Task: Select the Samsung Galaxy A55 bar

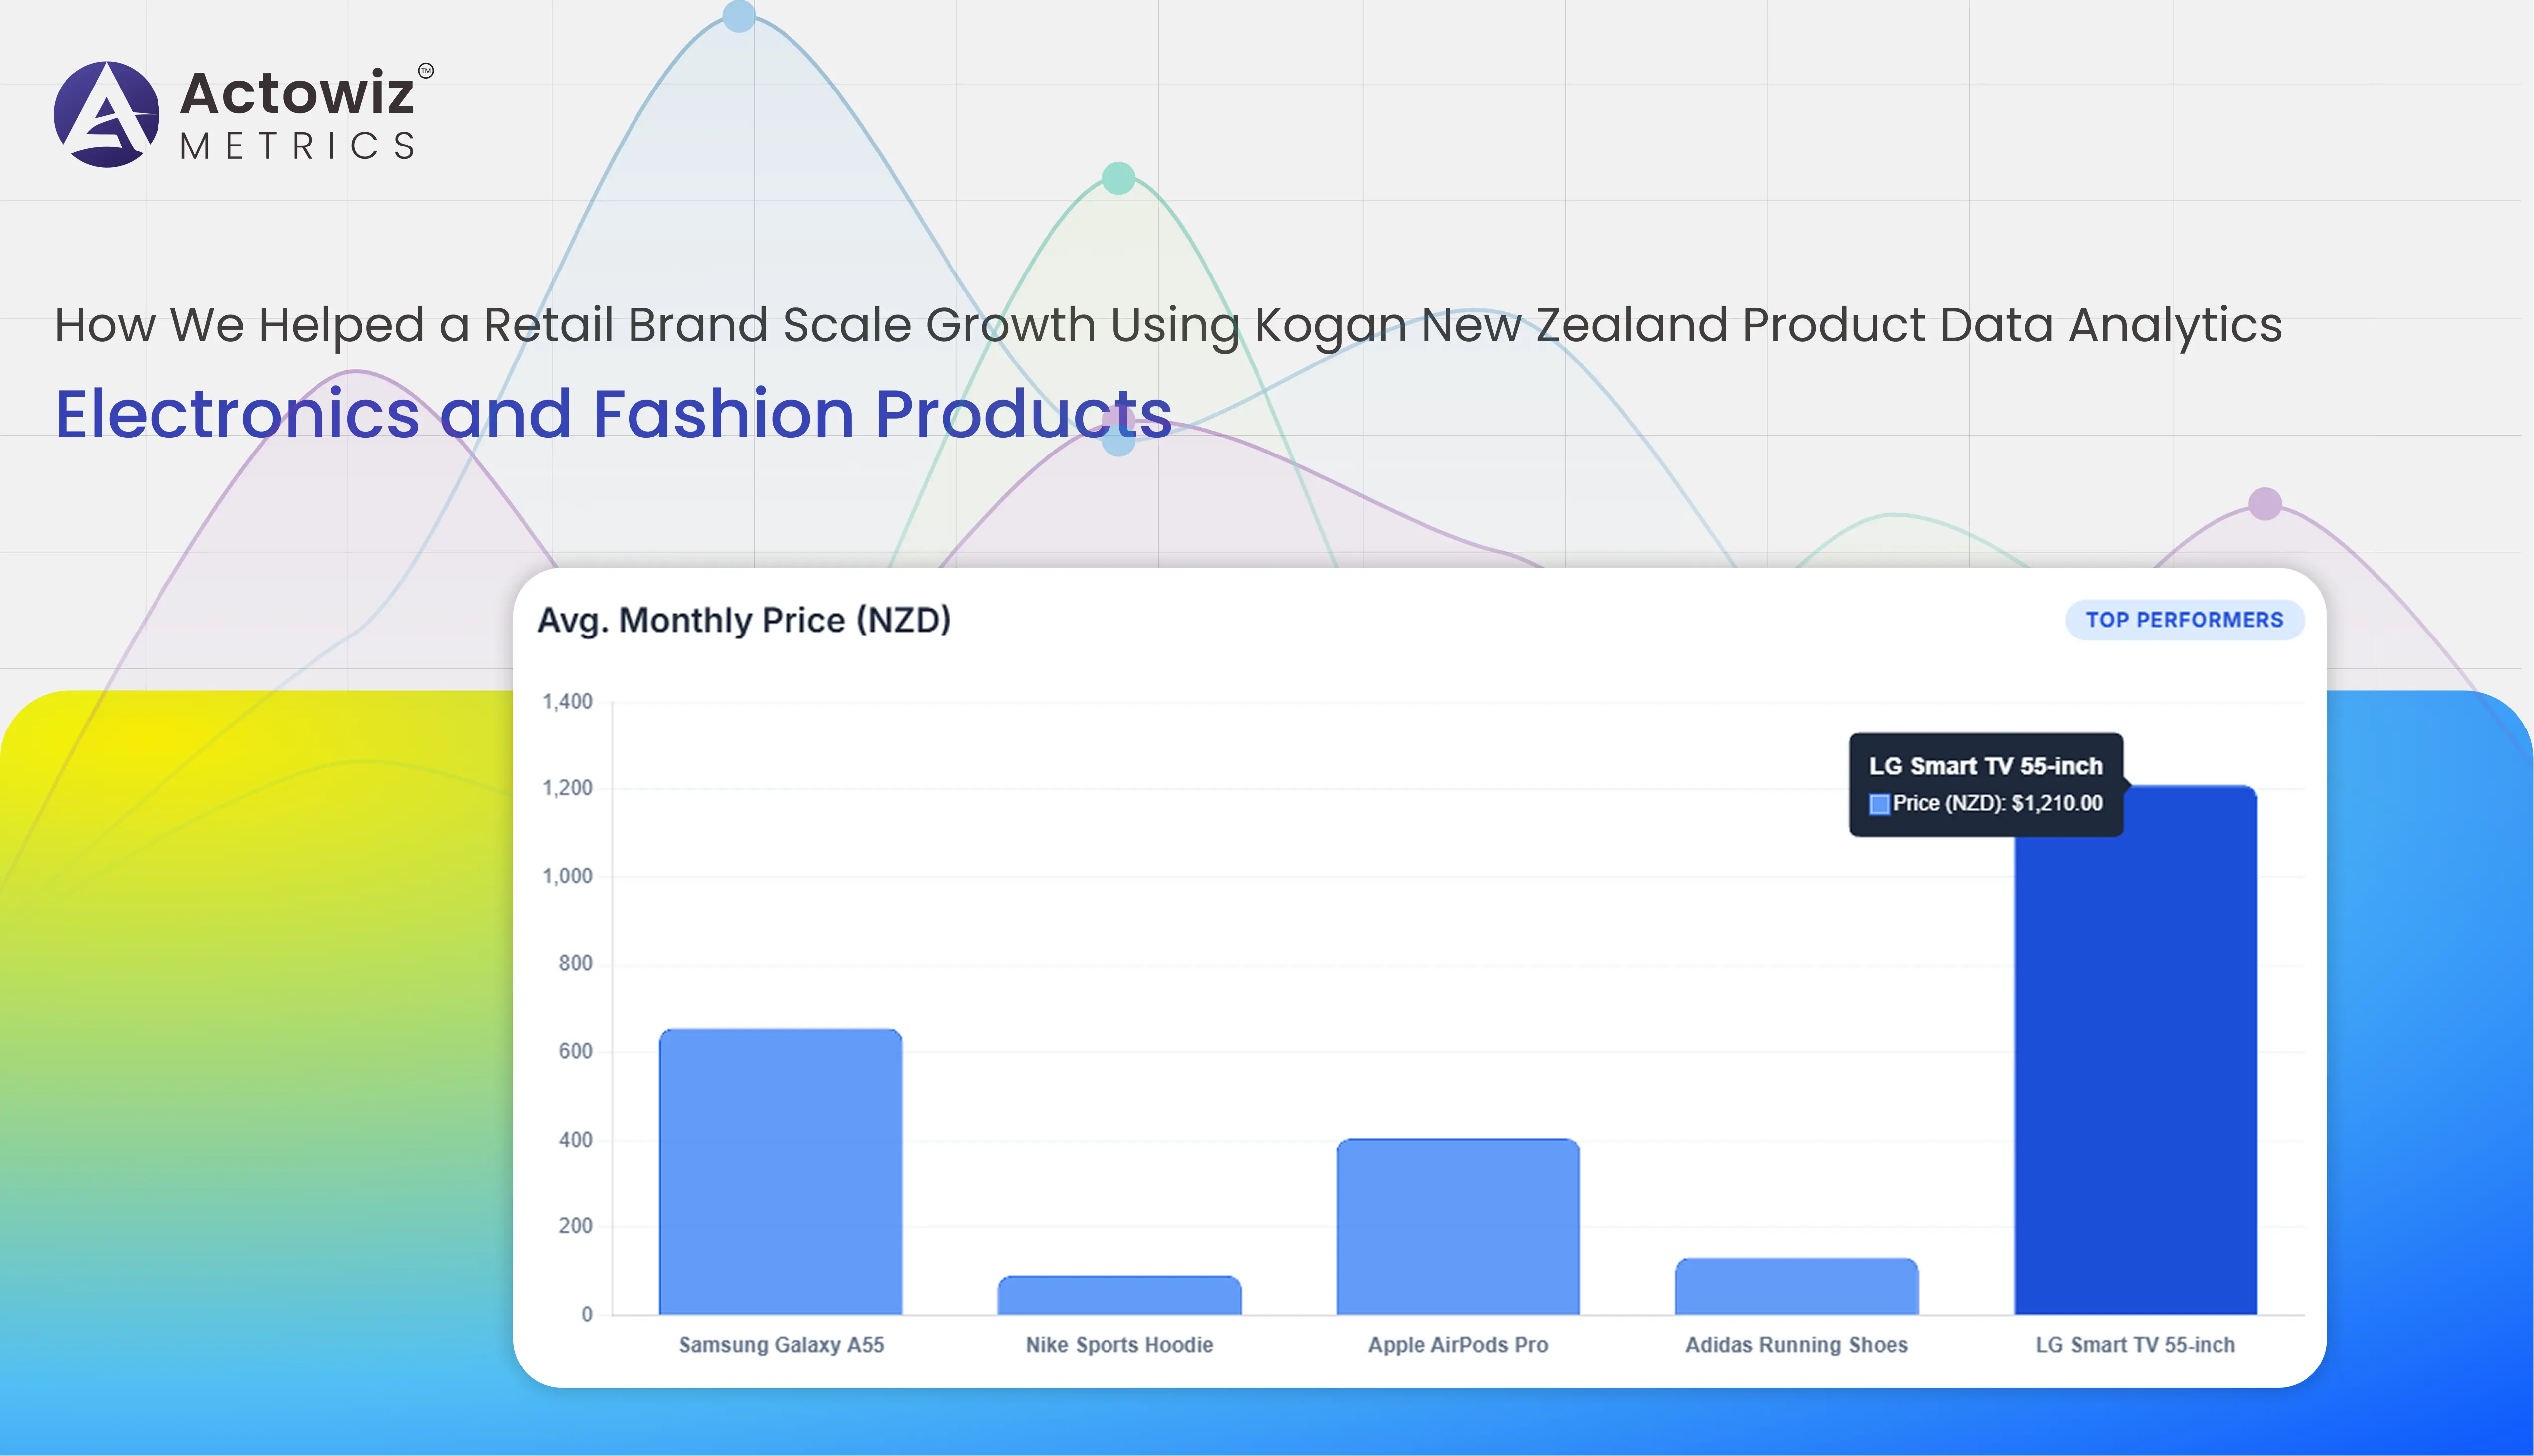Action: coord(780,1171)
